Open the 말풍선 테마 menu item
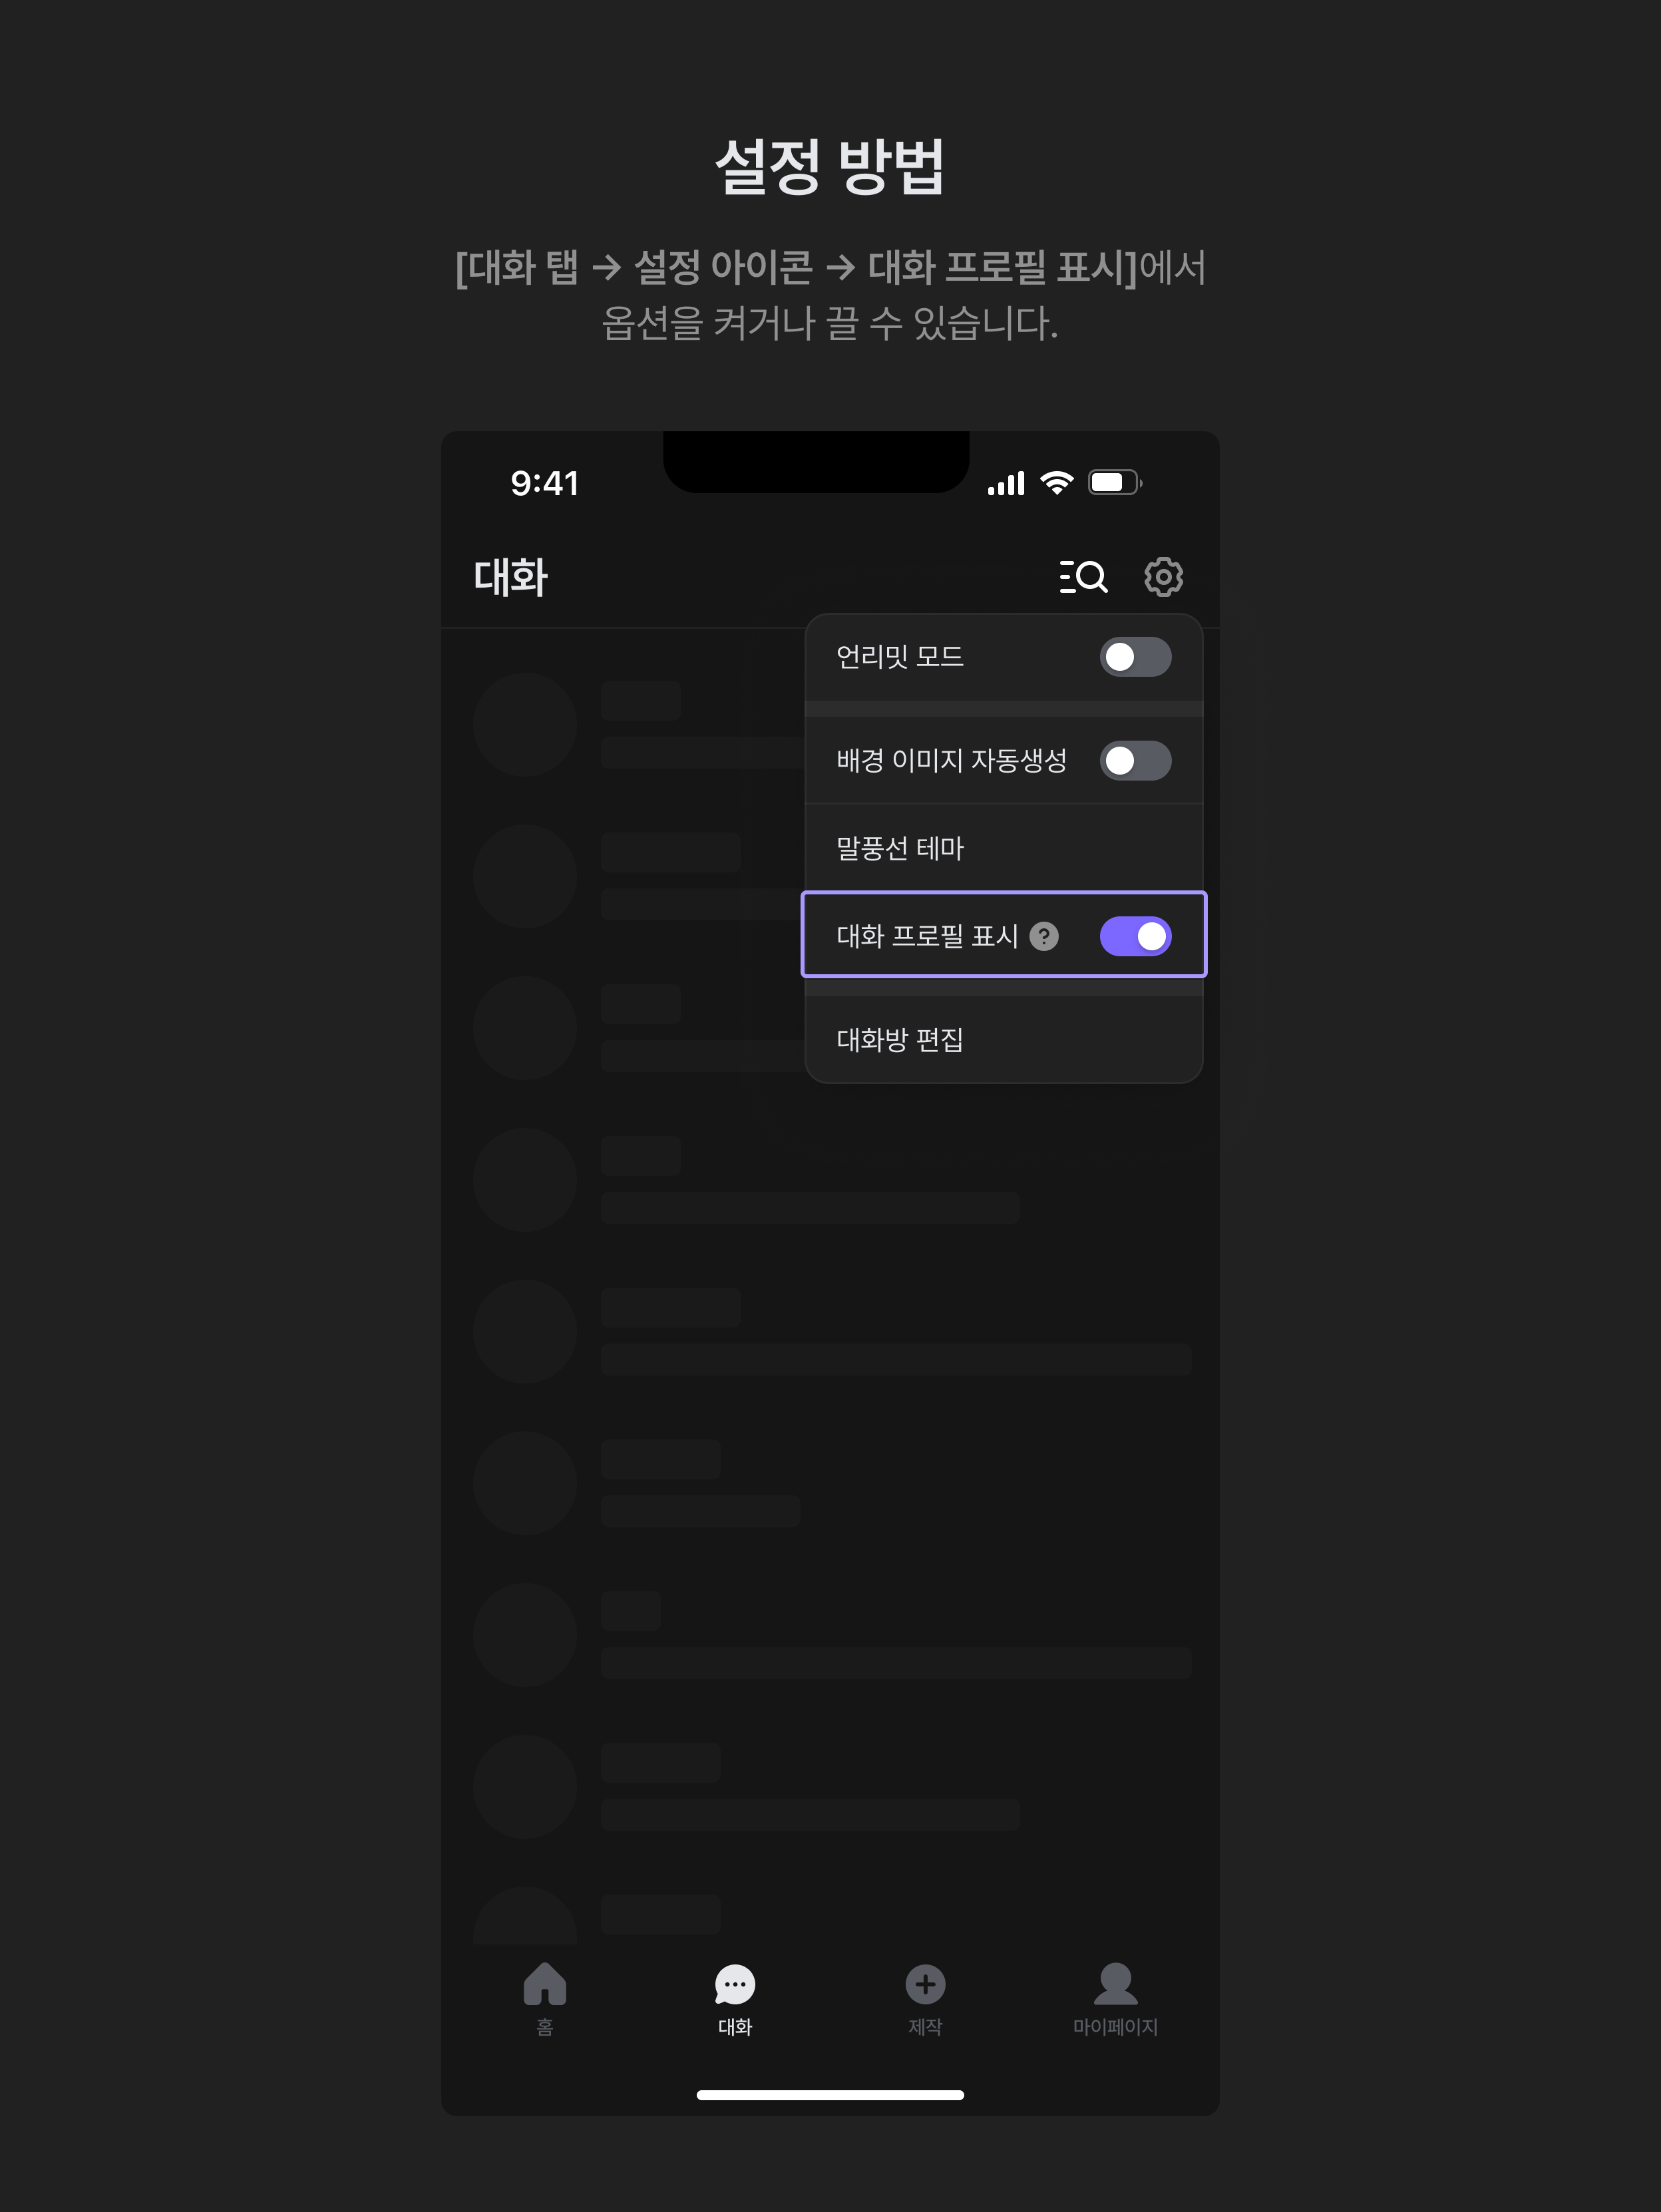 point(1003,848)
